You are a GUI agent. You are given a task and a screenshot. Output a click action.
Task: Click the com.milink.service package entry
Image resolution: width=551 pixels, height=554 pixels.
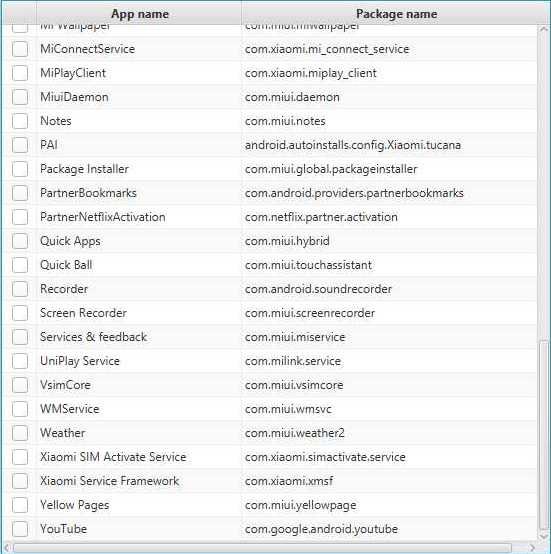pos(293,361)
